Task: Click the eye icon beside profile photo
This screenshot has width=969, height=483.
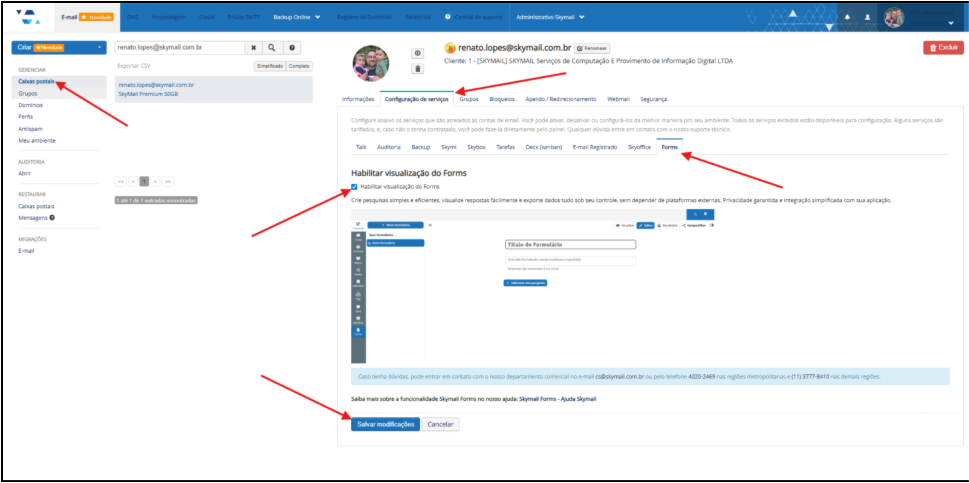Action: coord(418,53)
